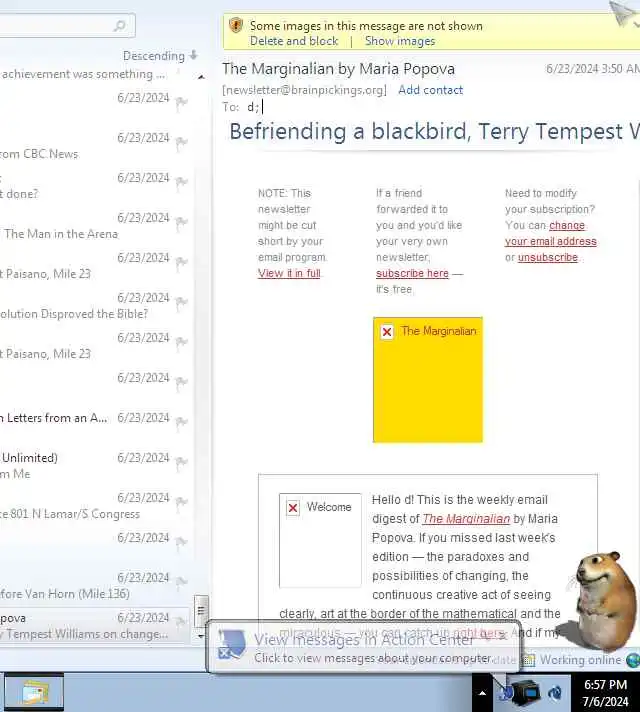The image size is (640, 712).
Task: Click the blue swirl icon in system tray
Action: click(x=555, y=693)
